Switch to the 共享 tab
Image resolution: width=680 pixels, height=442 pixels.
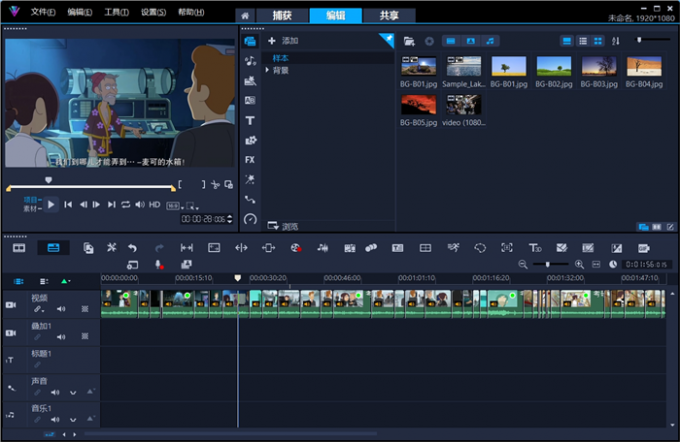click(x=389, y=16)
